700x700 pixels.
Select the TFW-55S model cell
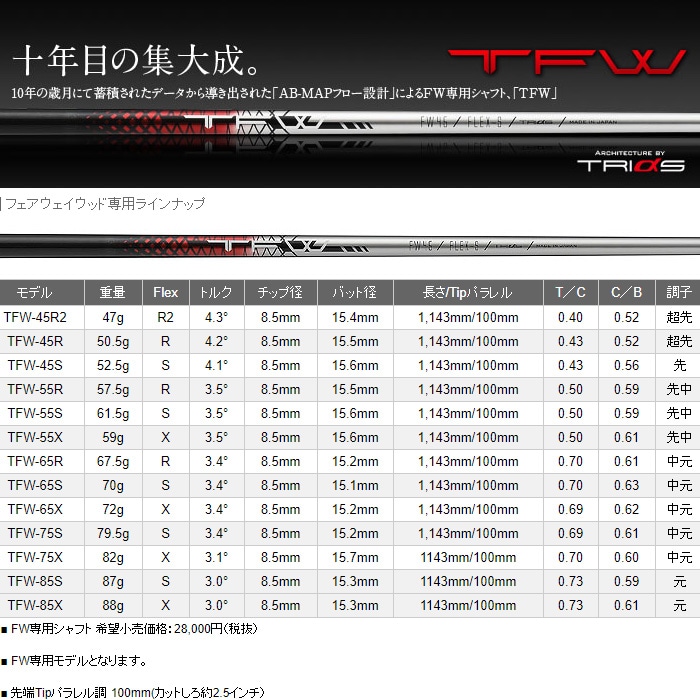coord(35,414)
